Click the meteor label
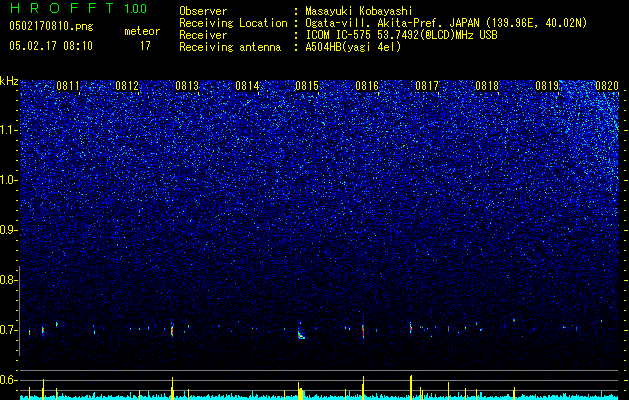629x400 pixels. pos(142,31)
